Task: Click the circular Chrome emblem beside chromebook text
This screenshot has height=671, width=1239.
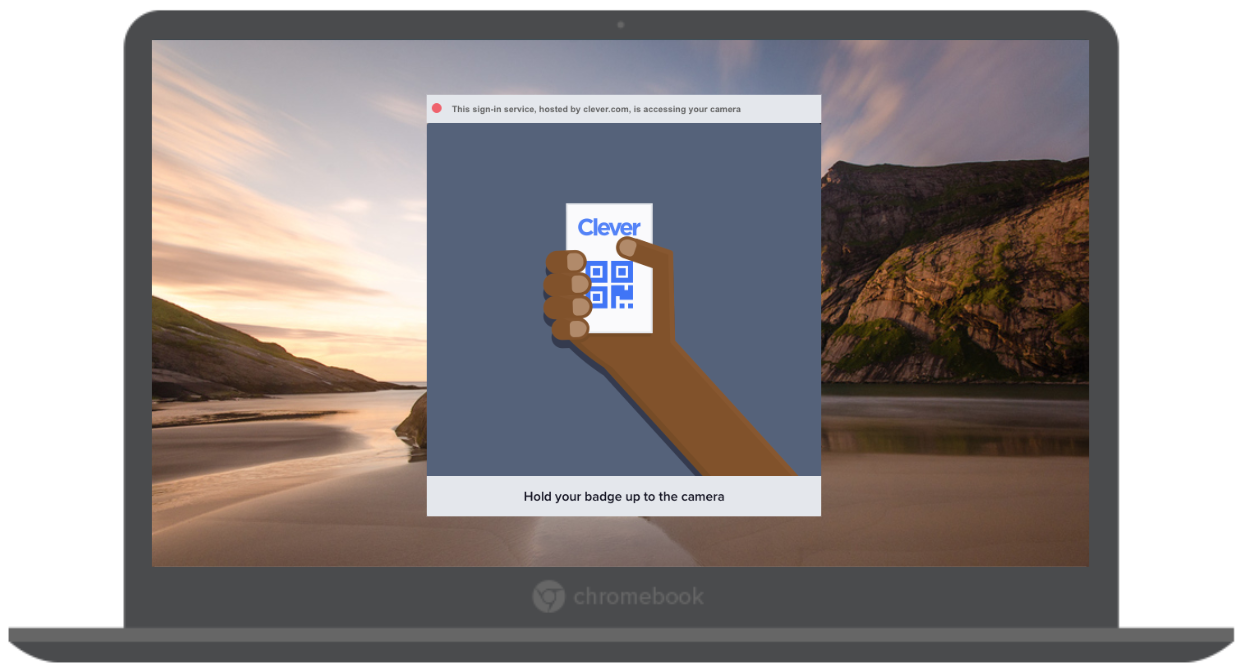Action: (548, 596)
